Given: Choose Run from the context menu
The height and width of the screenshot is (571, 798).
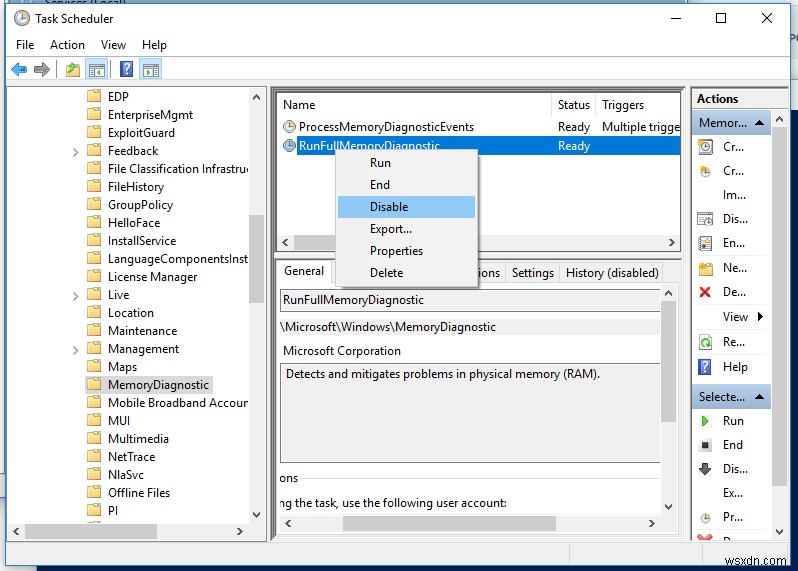Looking at the screenshot, I should click(x=407, y=163).
